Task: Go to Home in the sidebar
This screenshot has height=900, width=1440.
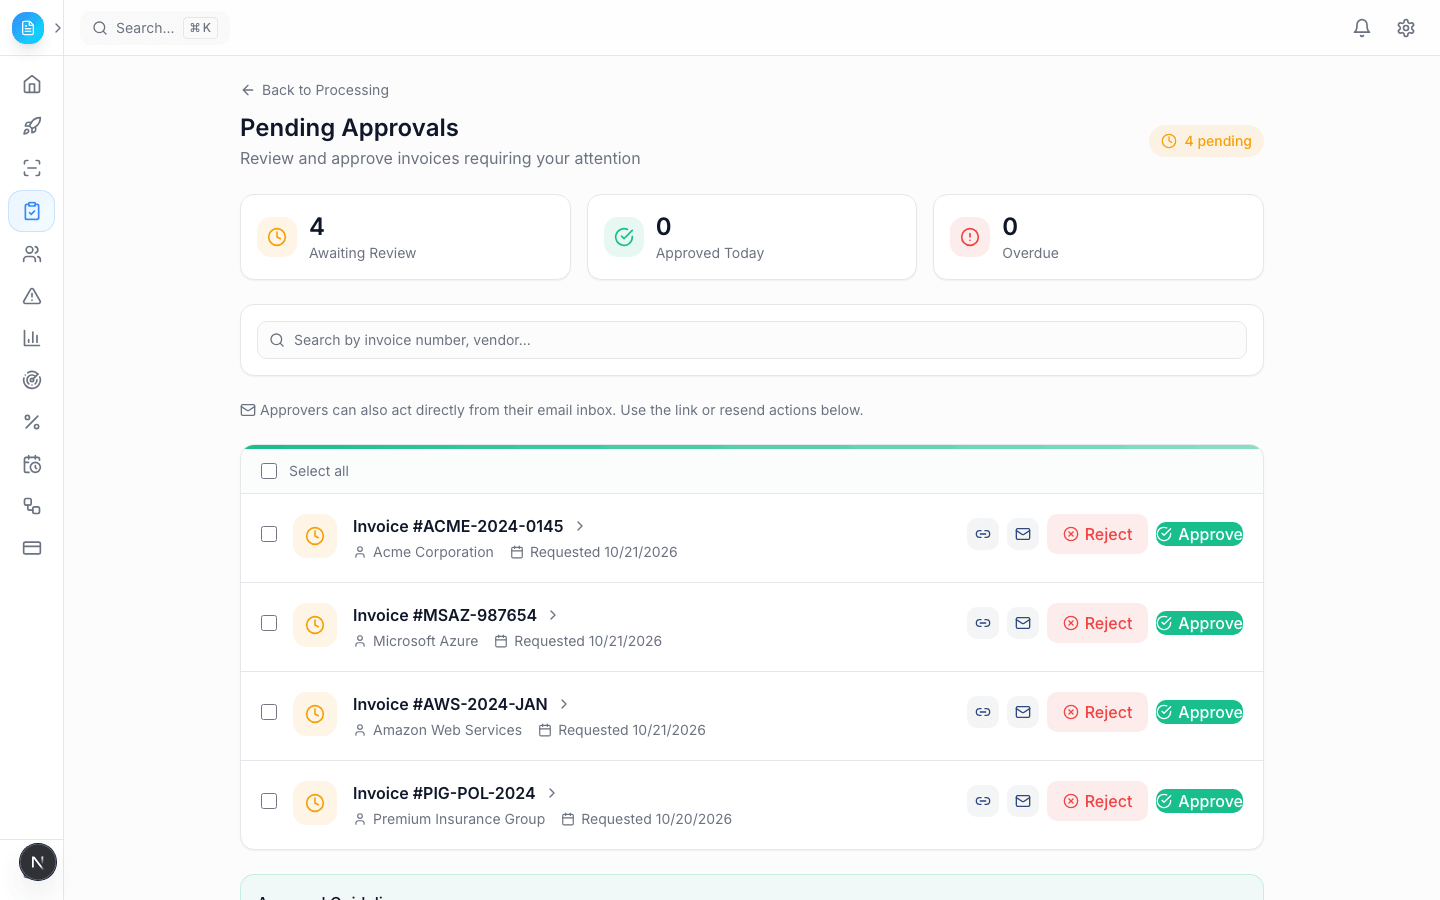Action: (32, 84)
